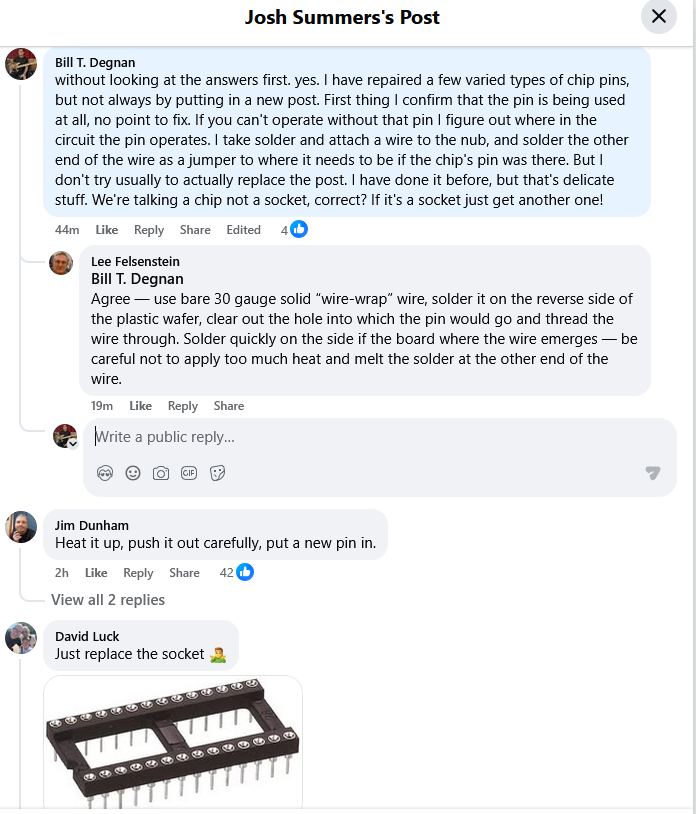This screenshot has height=814, width=696.
Task: Click the send reply arrow icon
Action: pyautogui.click(x=653, y=473)
